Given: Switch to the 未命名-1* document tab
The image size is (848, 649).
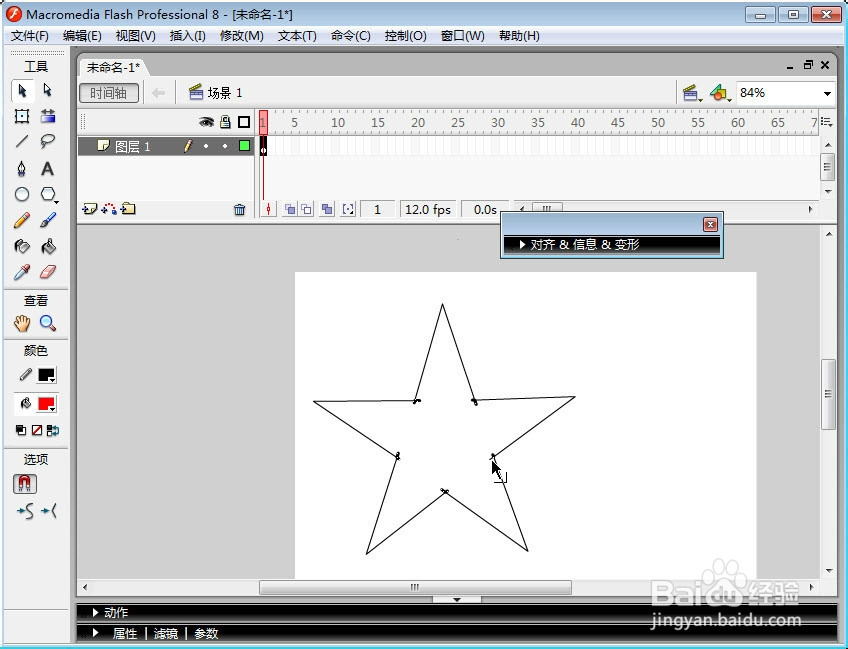Looking at the screenshot, I should (x=113, y=68).
